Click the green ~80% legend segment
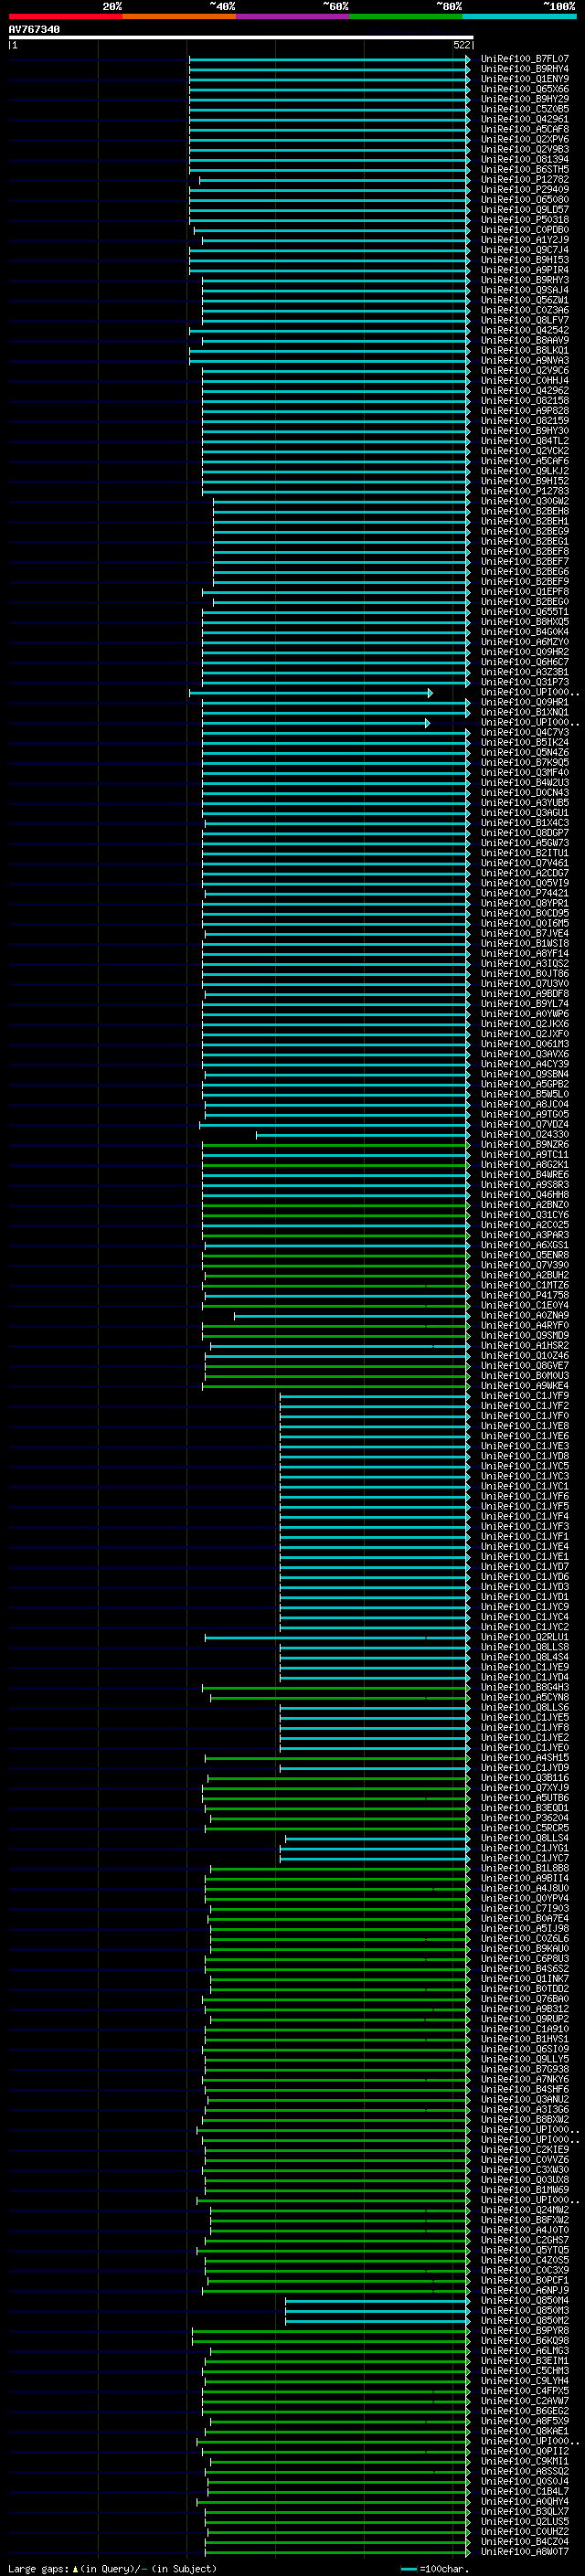Screen dimensions: 585x2576 coord(406,16)
